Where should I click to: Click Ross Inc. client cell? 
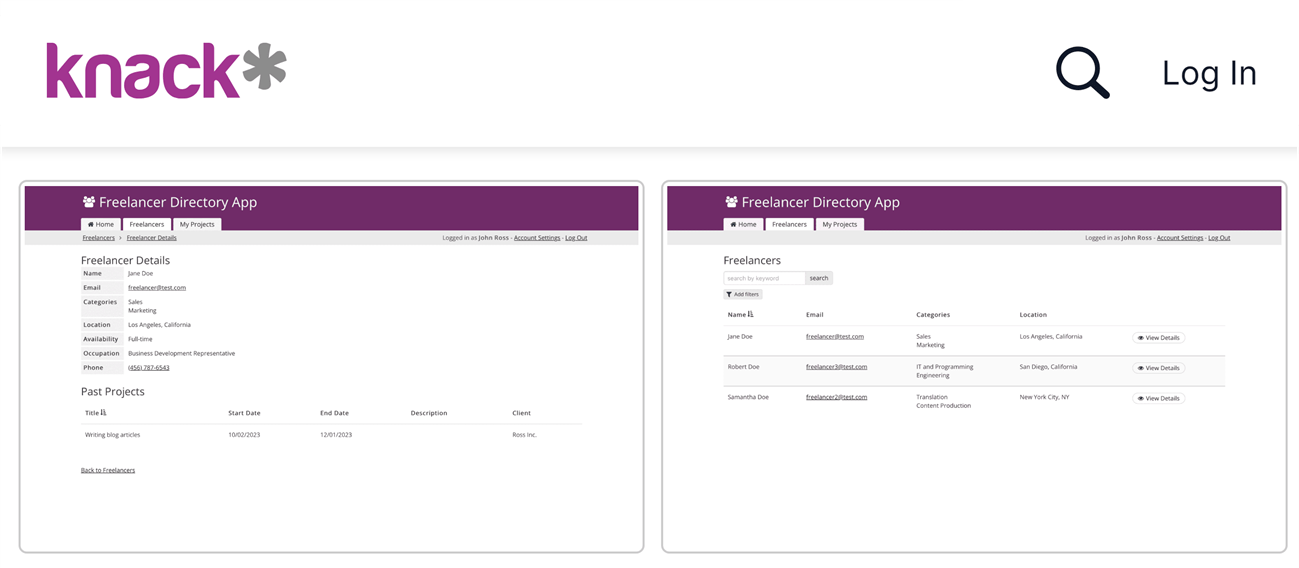(x=525, y=435)
